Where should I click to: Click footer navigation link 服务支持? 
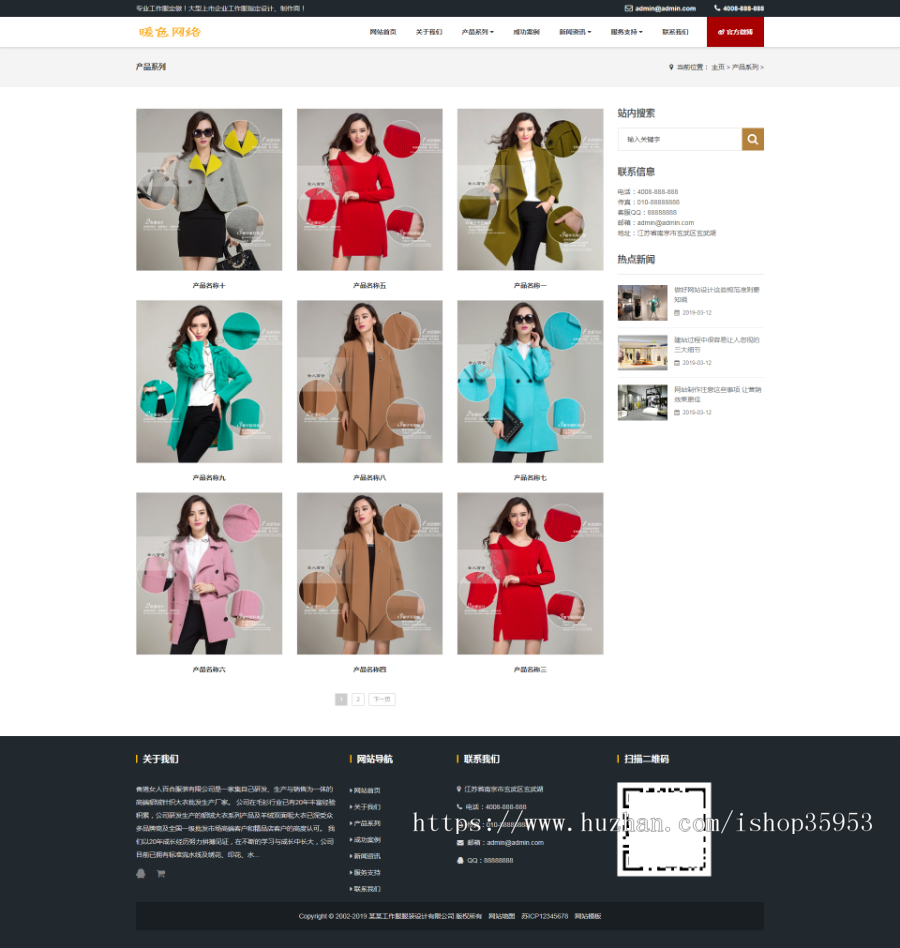367,872
